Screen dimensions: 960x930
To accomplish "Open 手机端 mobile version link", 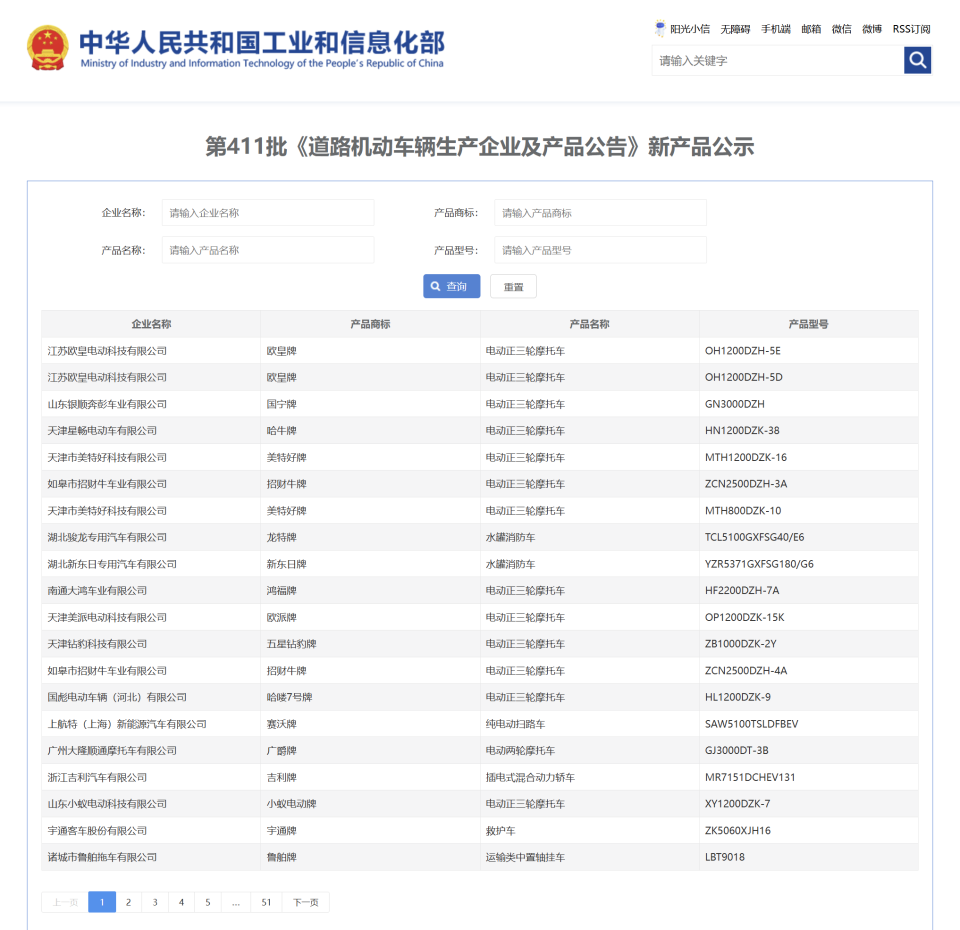I will (x=776, y=29).
